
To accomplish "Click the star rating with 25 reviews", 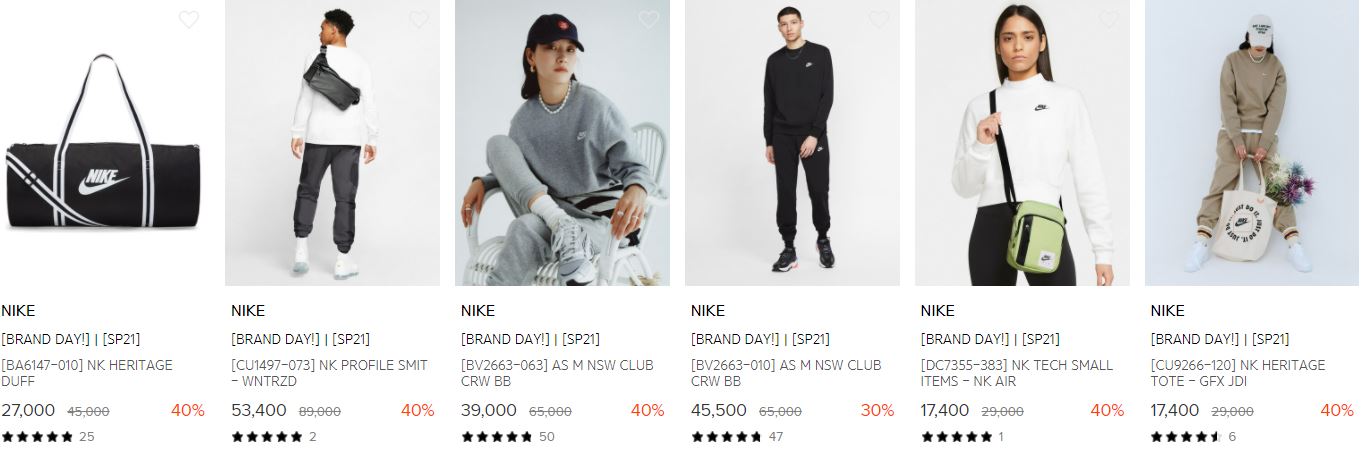I will (x=47, y=436).
